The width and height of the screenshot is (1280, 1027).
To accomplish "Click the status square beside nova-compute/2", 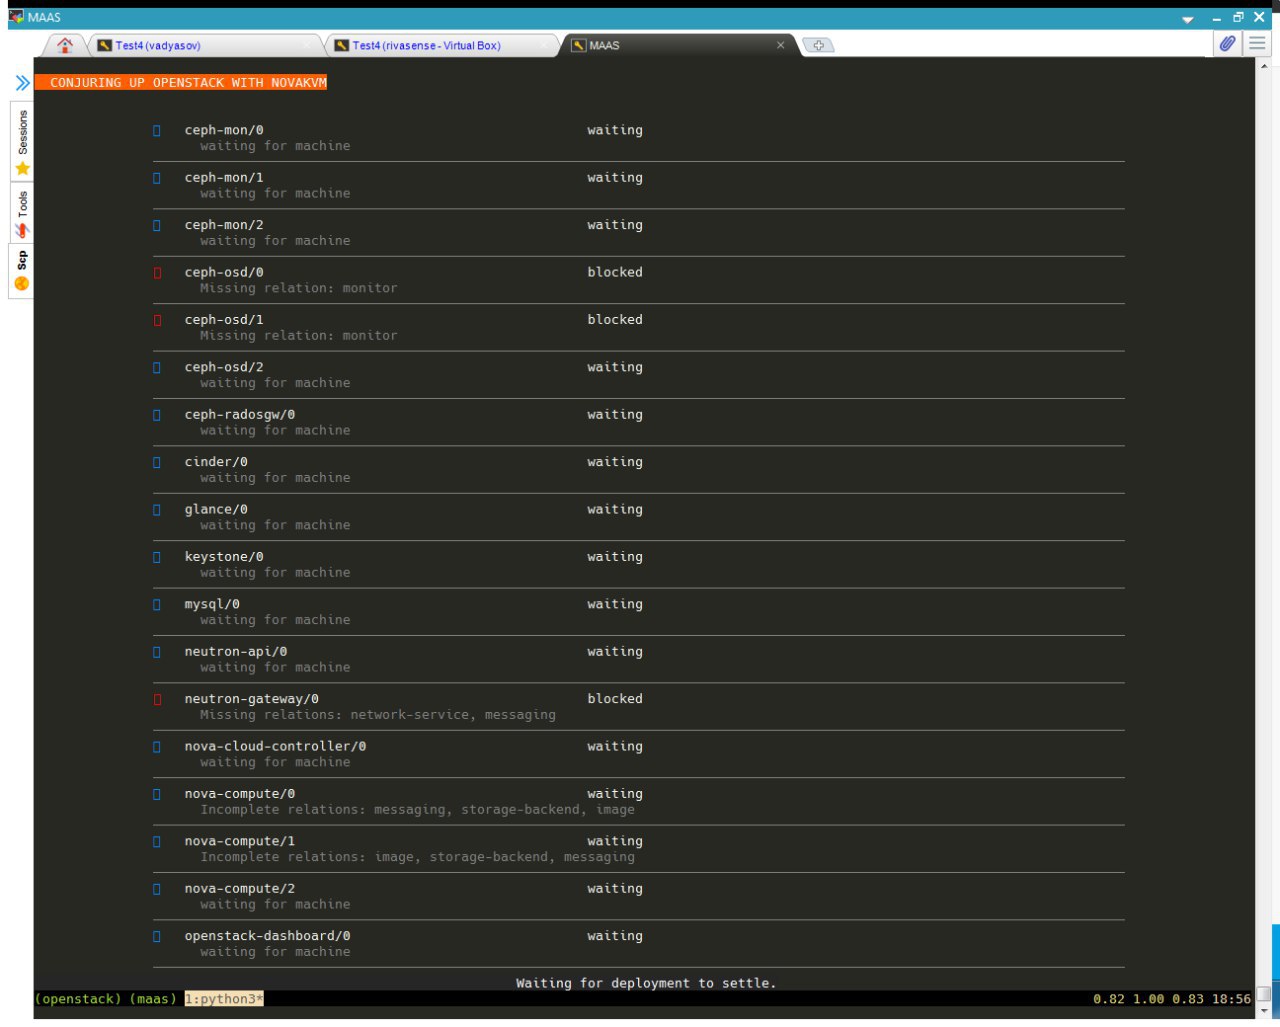I will (157, 889).
